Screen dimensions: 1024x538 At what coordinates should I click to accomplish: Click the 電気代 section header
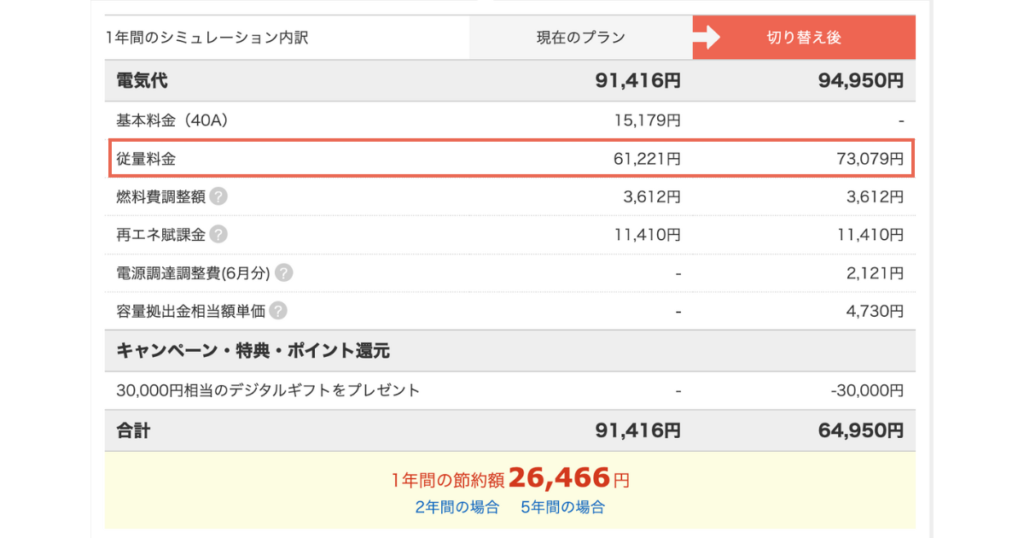click(142, 81)
